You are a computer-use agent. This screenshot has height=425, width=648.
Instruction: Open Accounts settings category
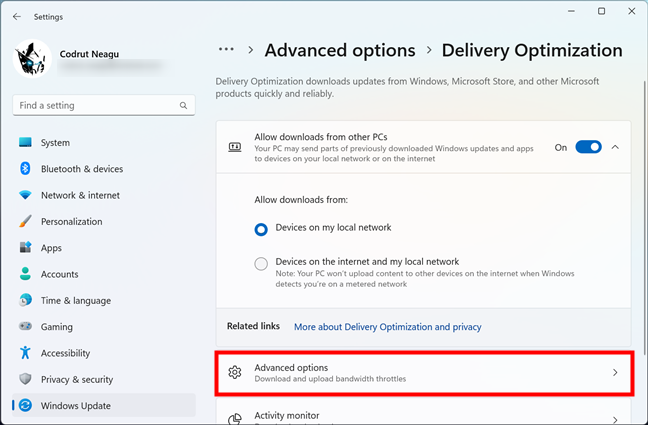pos(104,274)
